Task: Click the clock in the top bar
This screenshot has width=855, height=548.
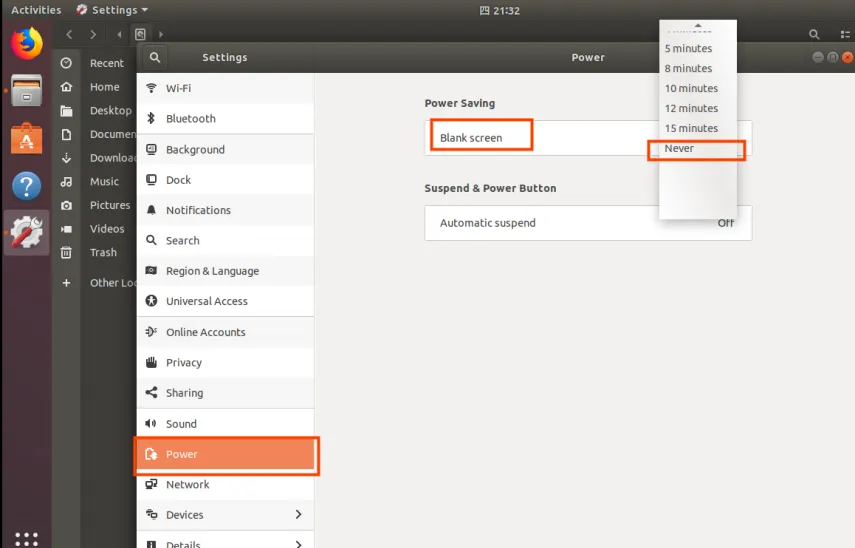Action: [x=499, y=10]
